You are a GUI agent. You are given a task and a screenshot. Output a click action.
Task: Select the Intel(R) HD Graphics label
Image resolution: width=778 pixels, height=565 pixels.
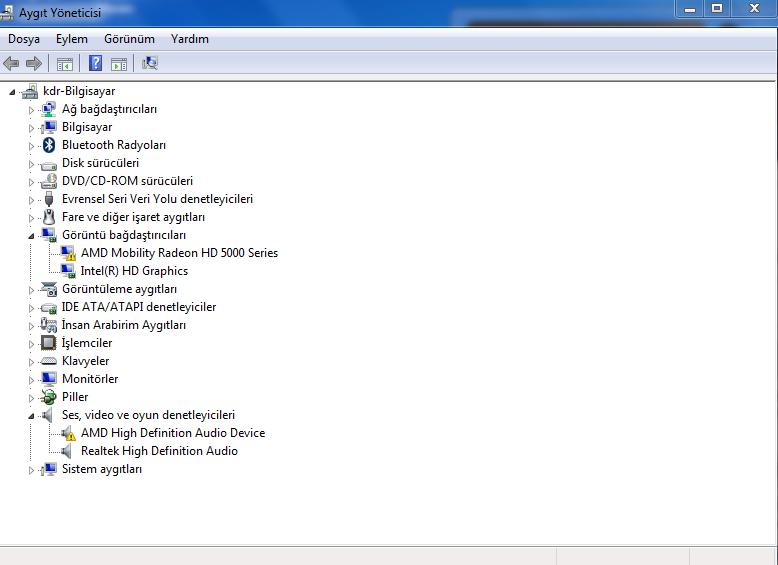click(x=134, y=271)
